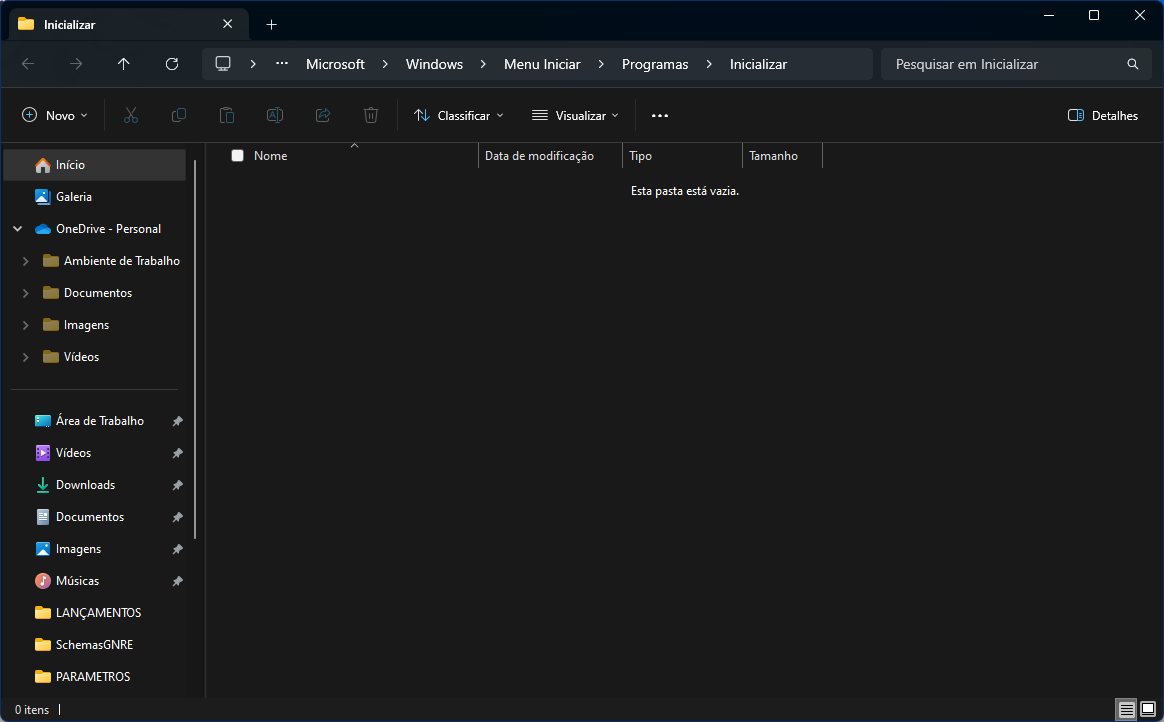
Task: Click the search magnifier icon
Action: [x=1133, y=64]
